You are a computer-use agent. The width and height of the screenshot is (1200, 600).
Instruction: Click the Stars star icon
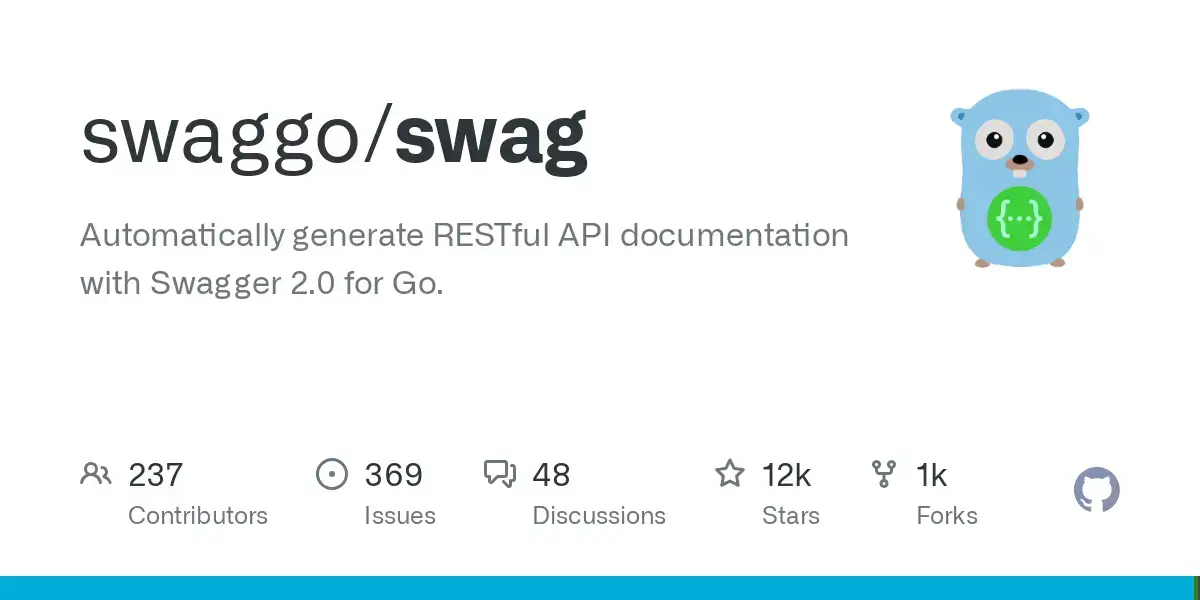[729, 474]
